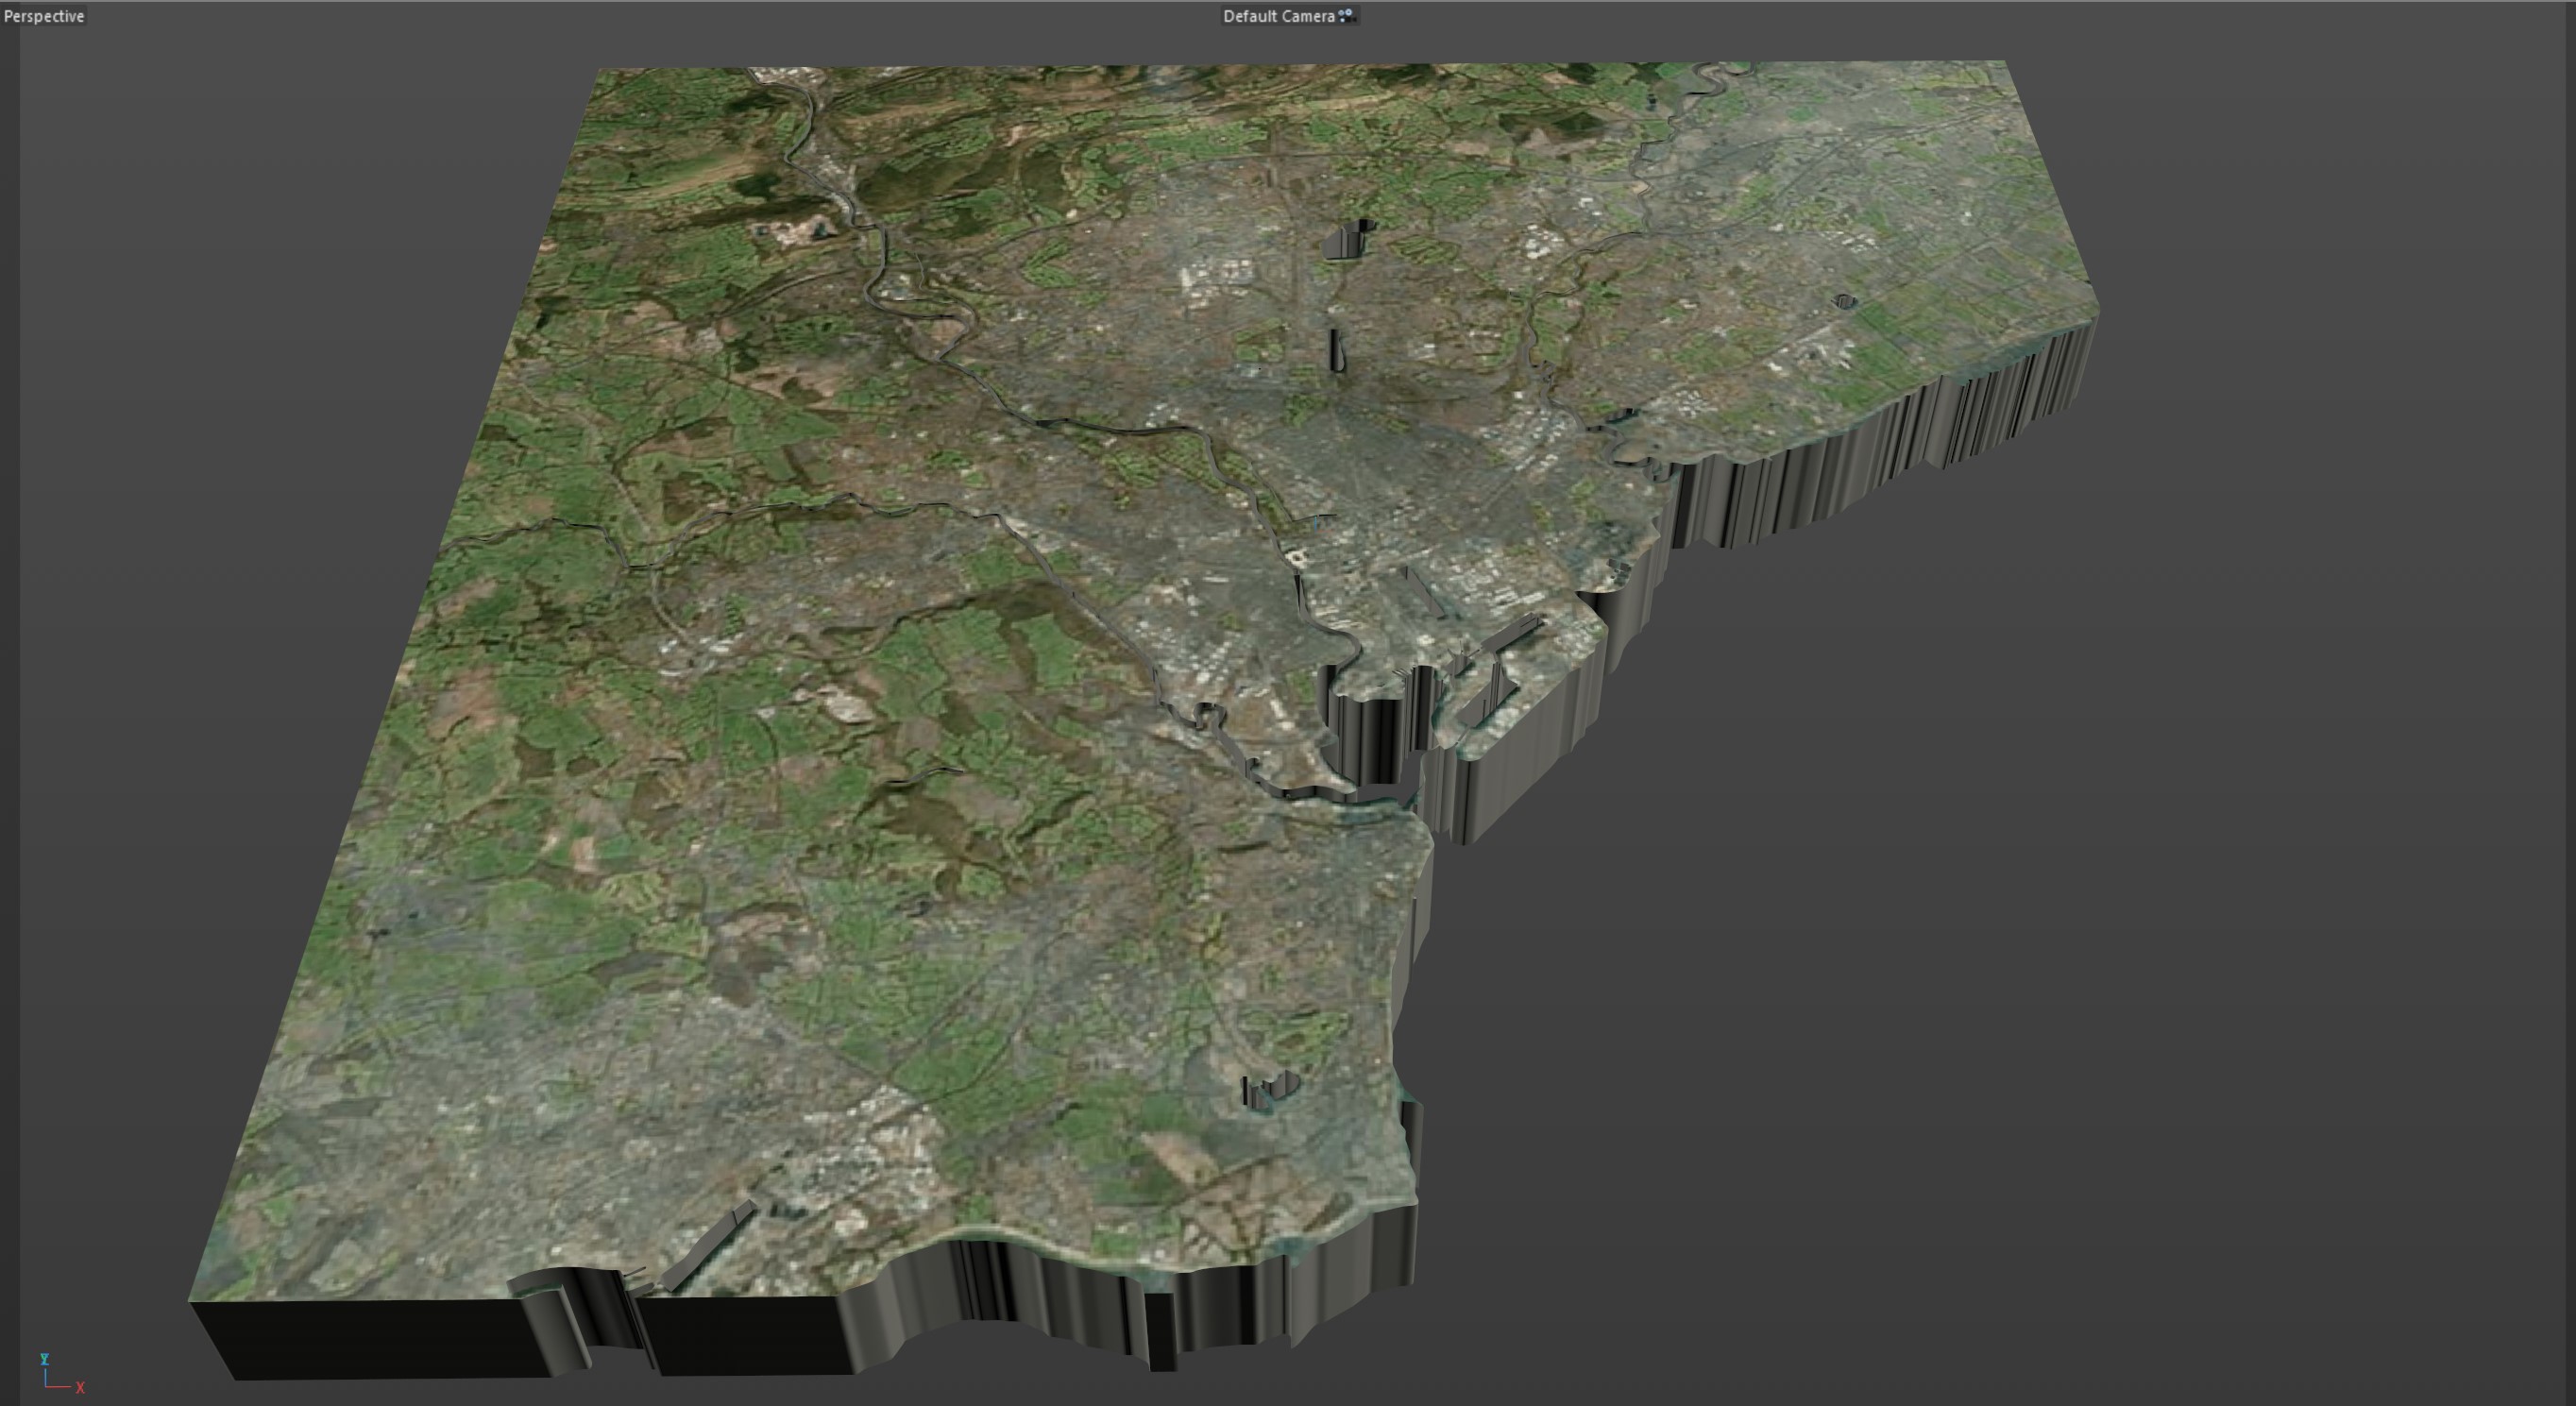Click the top-left corner of the terrain
The image size is (2576, 1406).
[x=600, y=70]
